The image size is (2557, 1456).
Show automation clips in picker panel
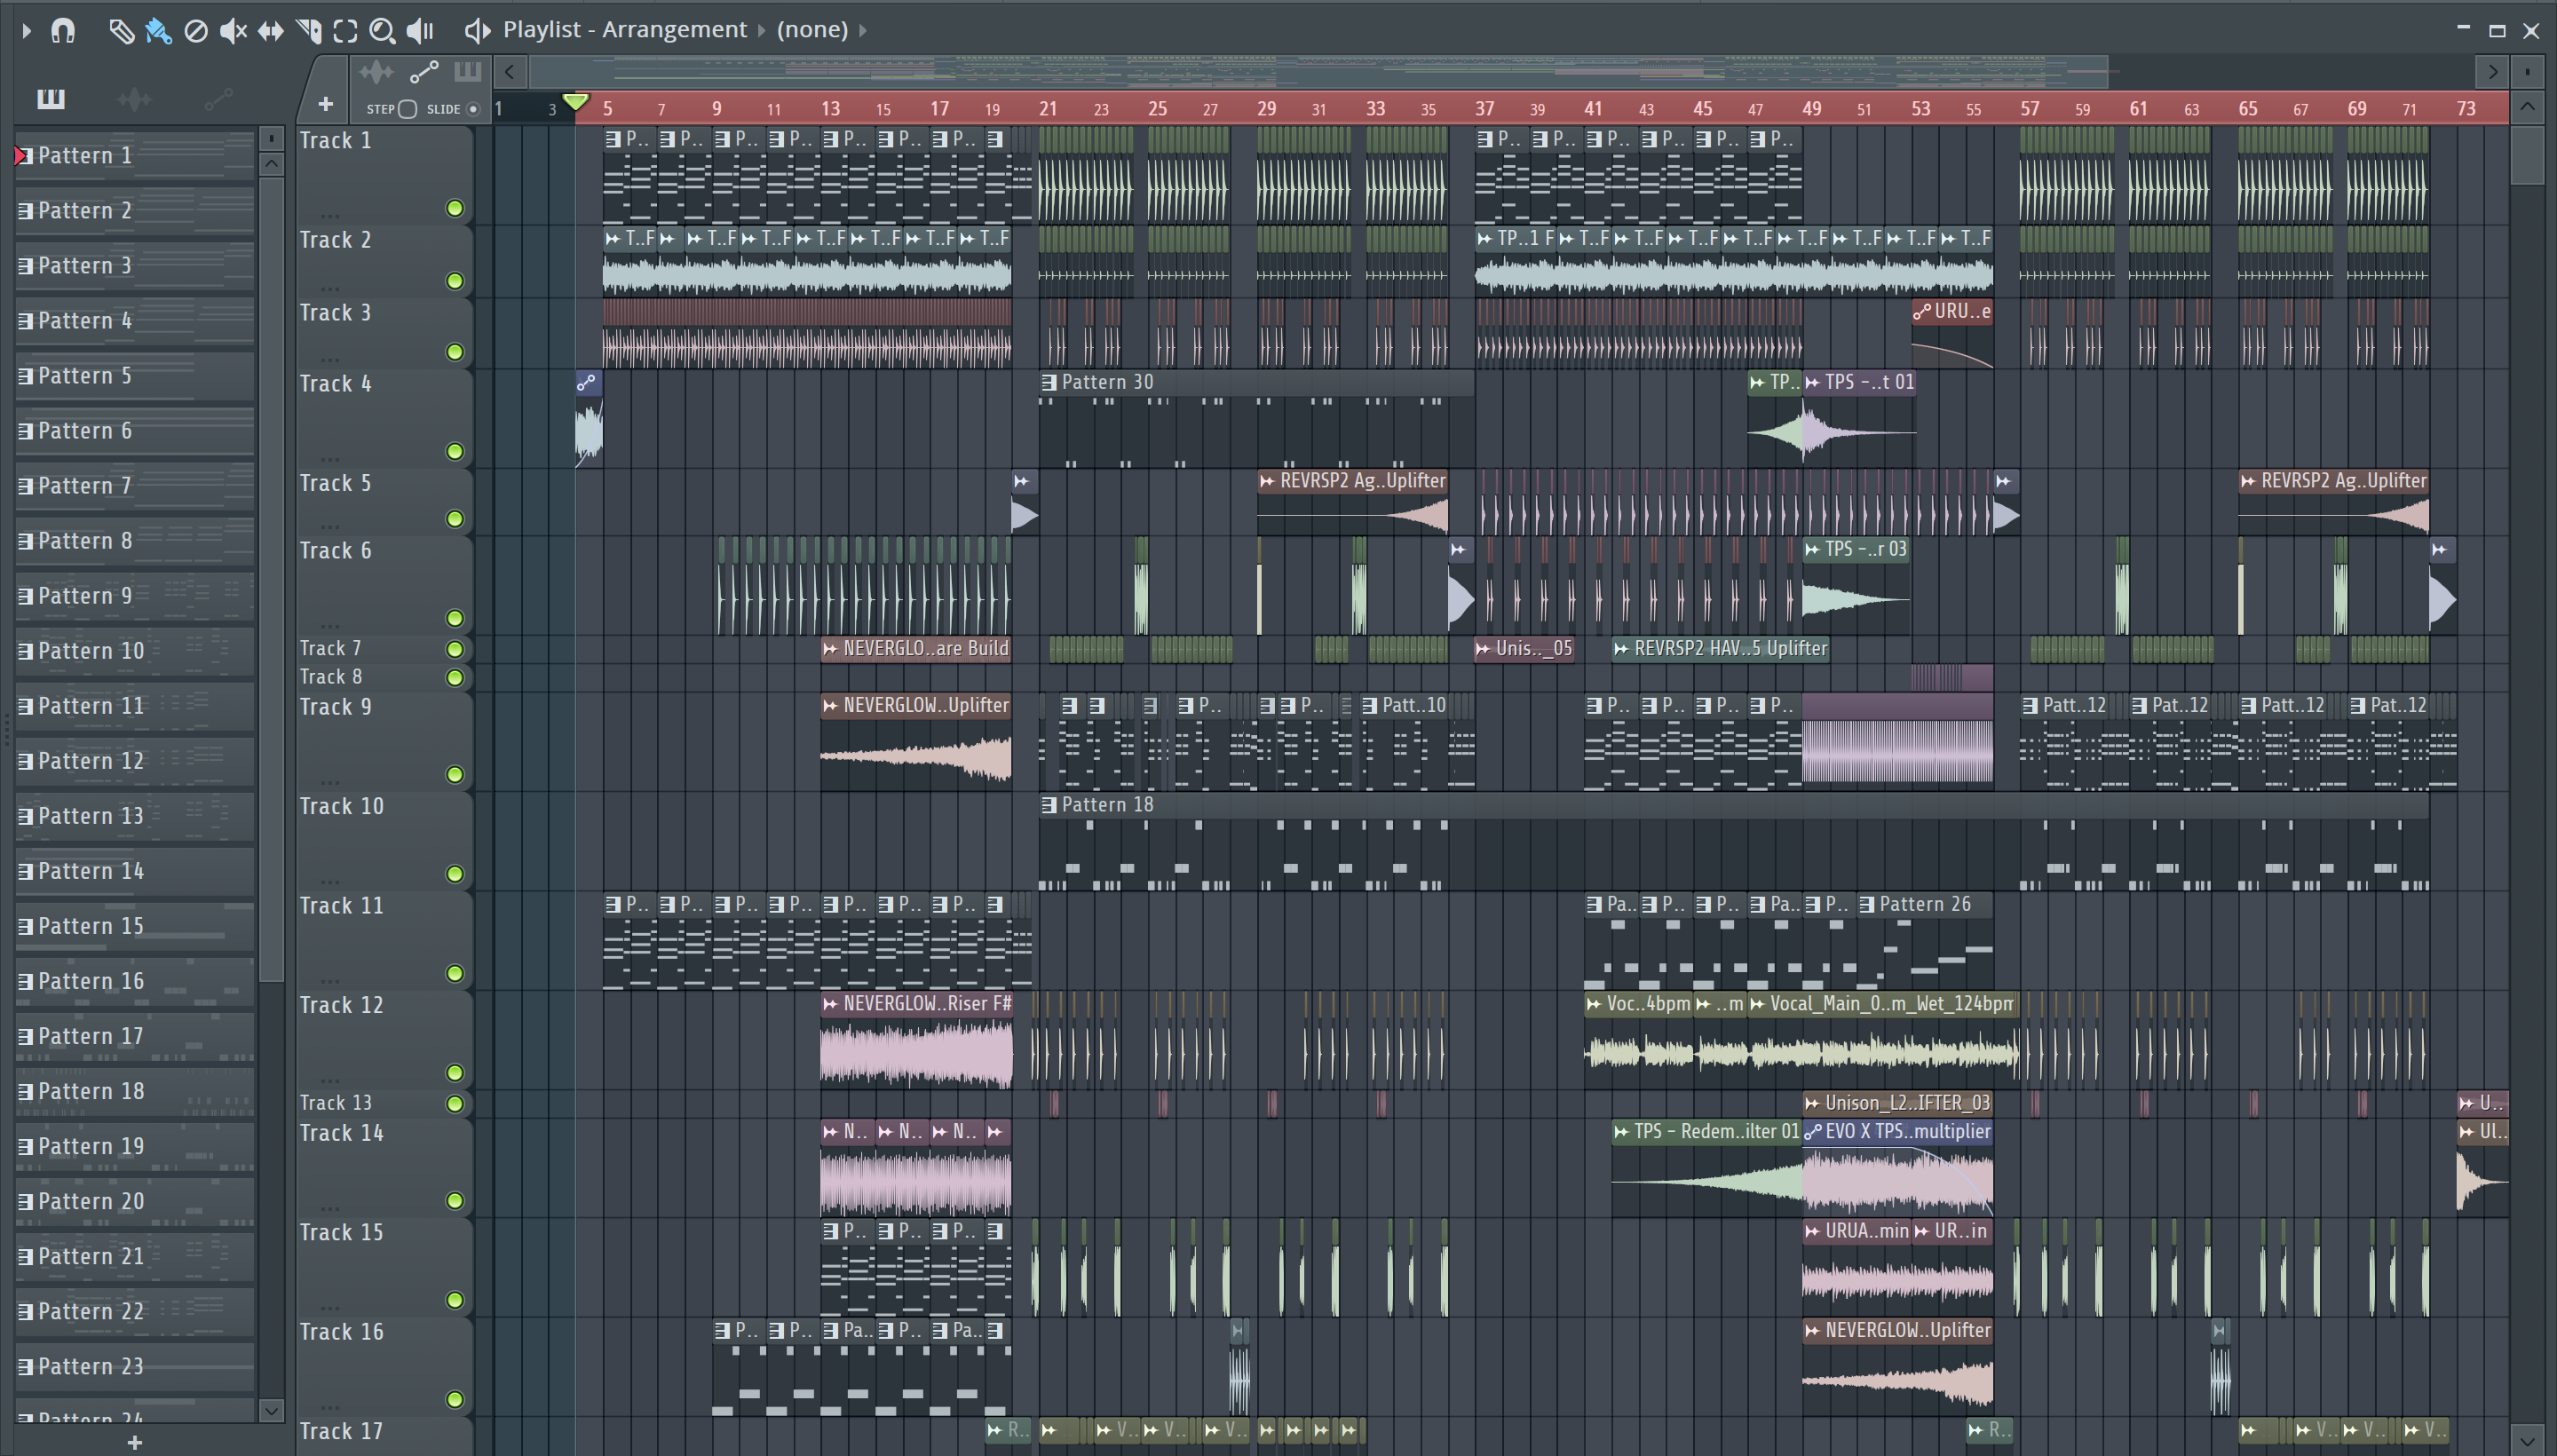218,98
